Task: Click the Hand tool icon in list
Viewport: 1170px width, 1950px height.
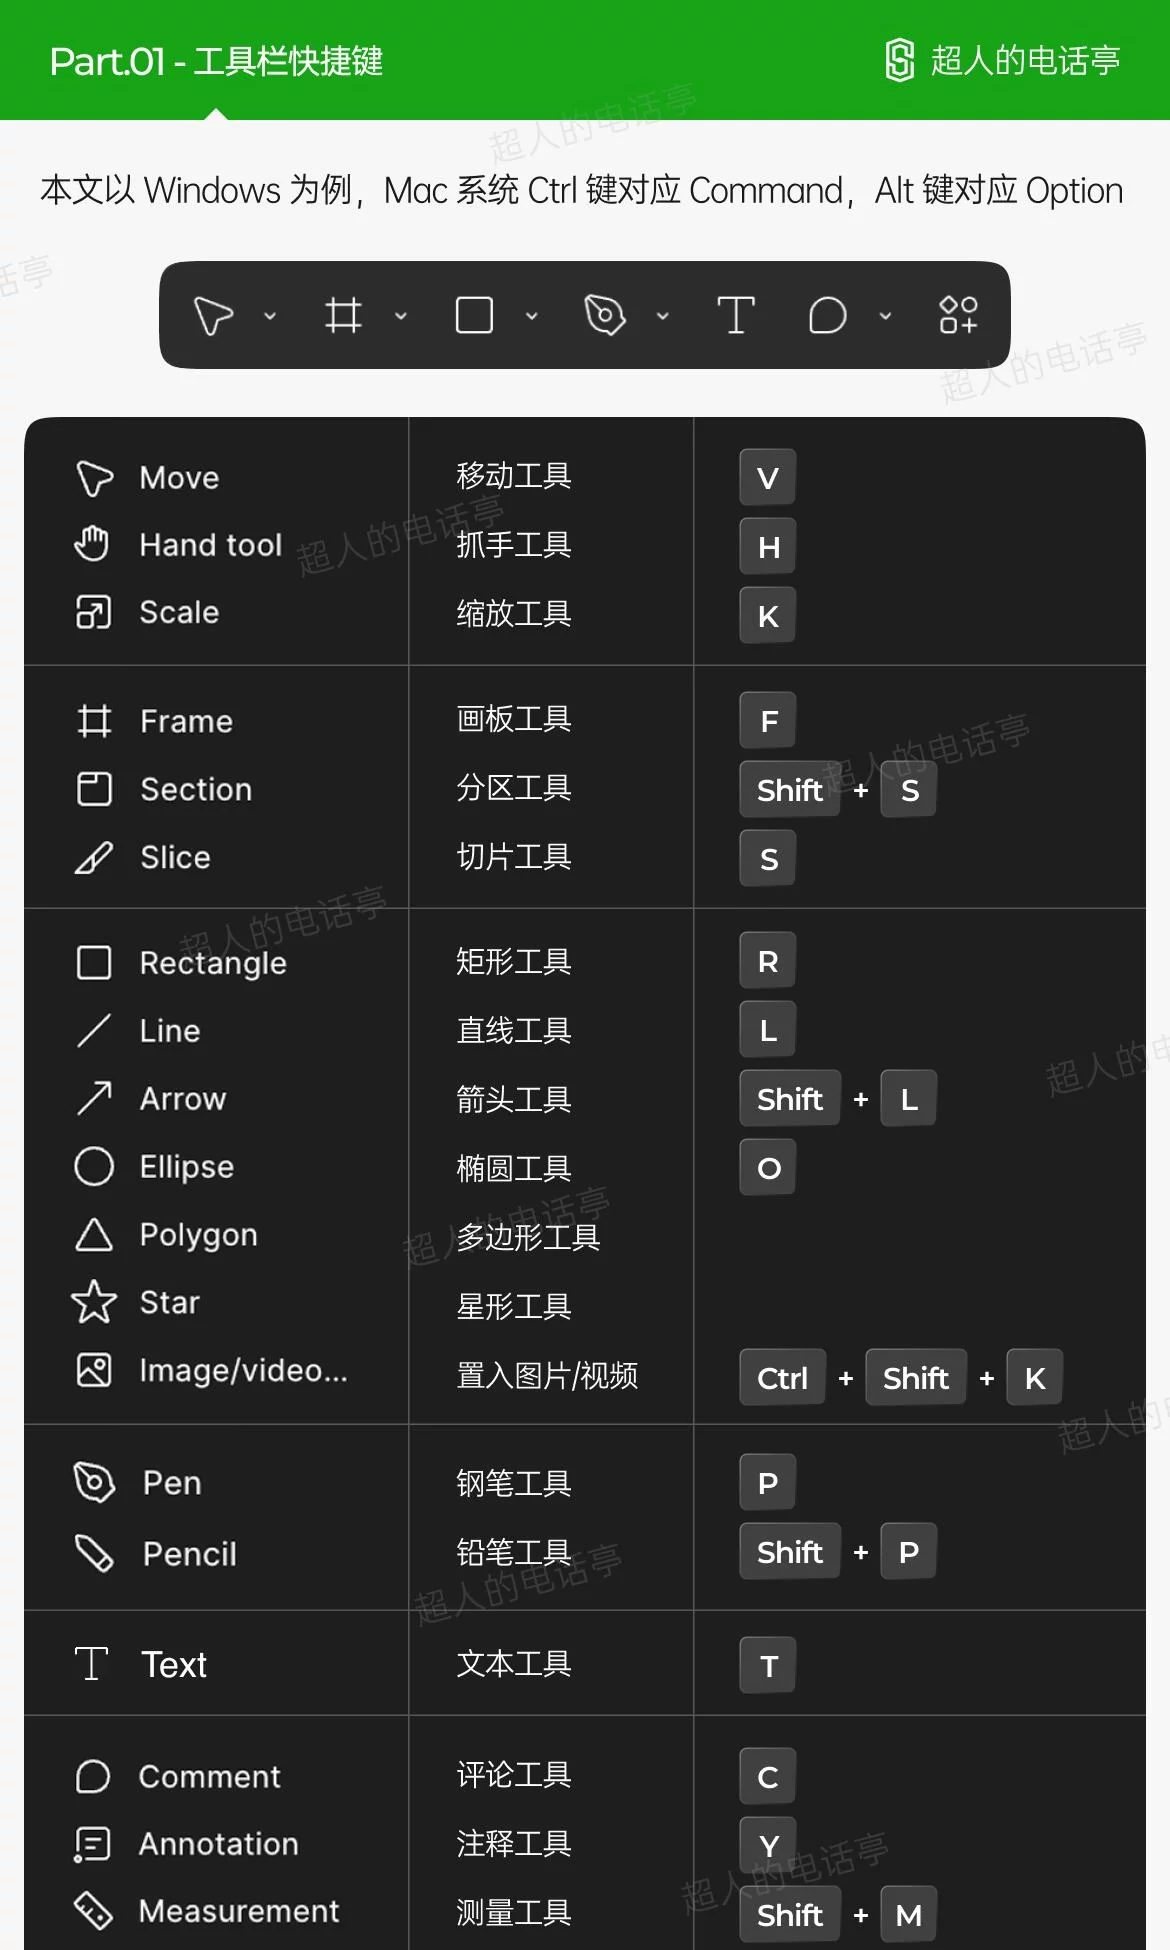Action: [92, 544]
